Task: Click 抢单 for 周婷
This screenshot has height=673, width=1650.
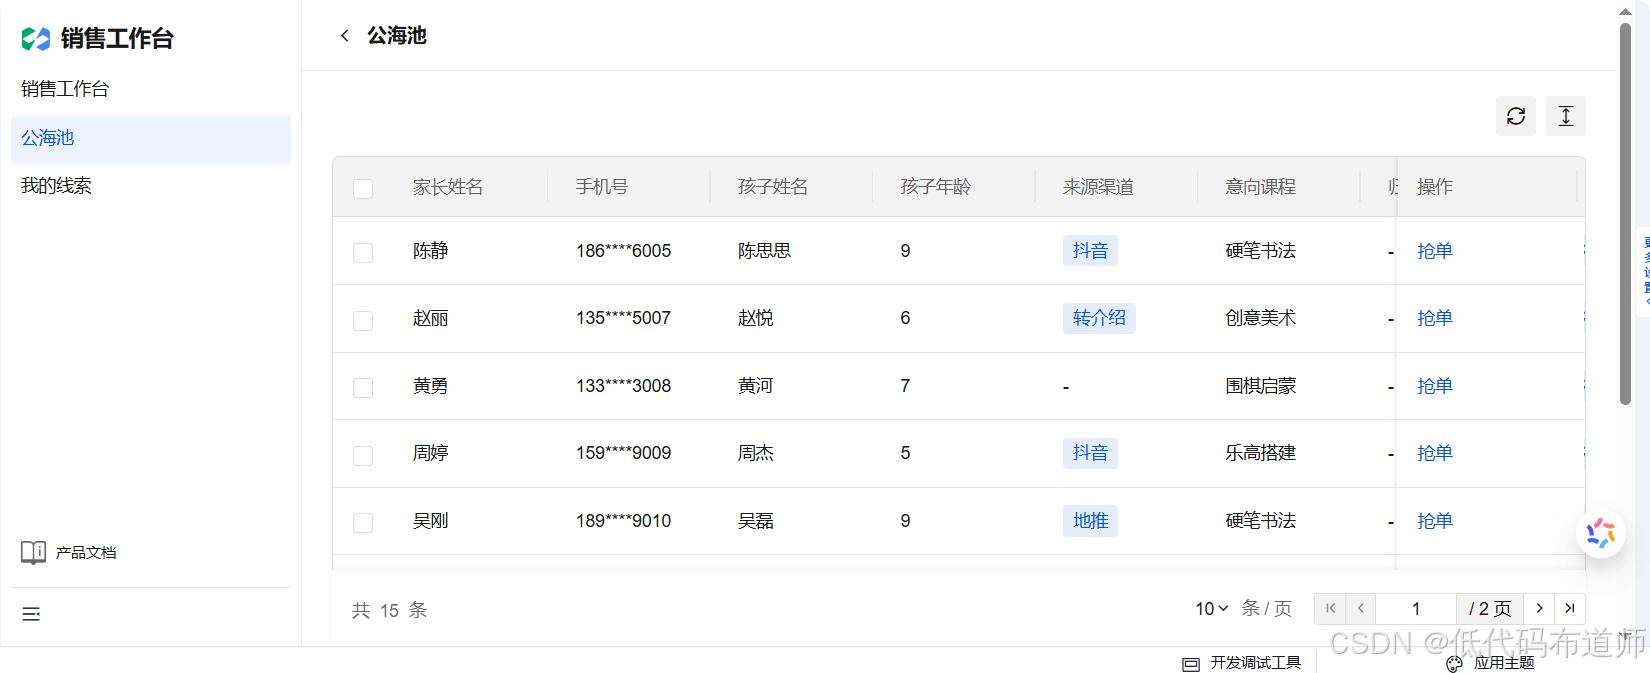Action: click(x=1434, y=453)
